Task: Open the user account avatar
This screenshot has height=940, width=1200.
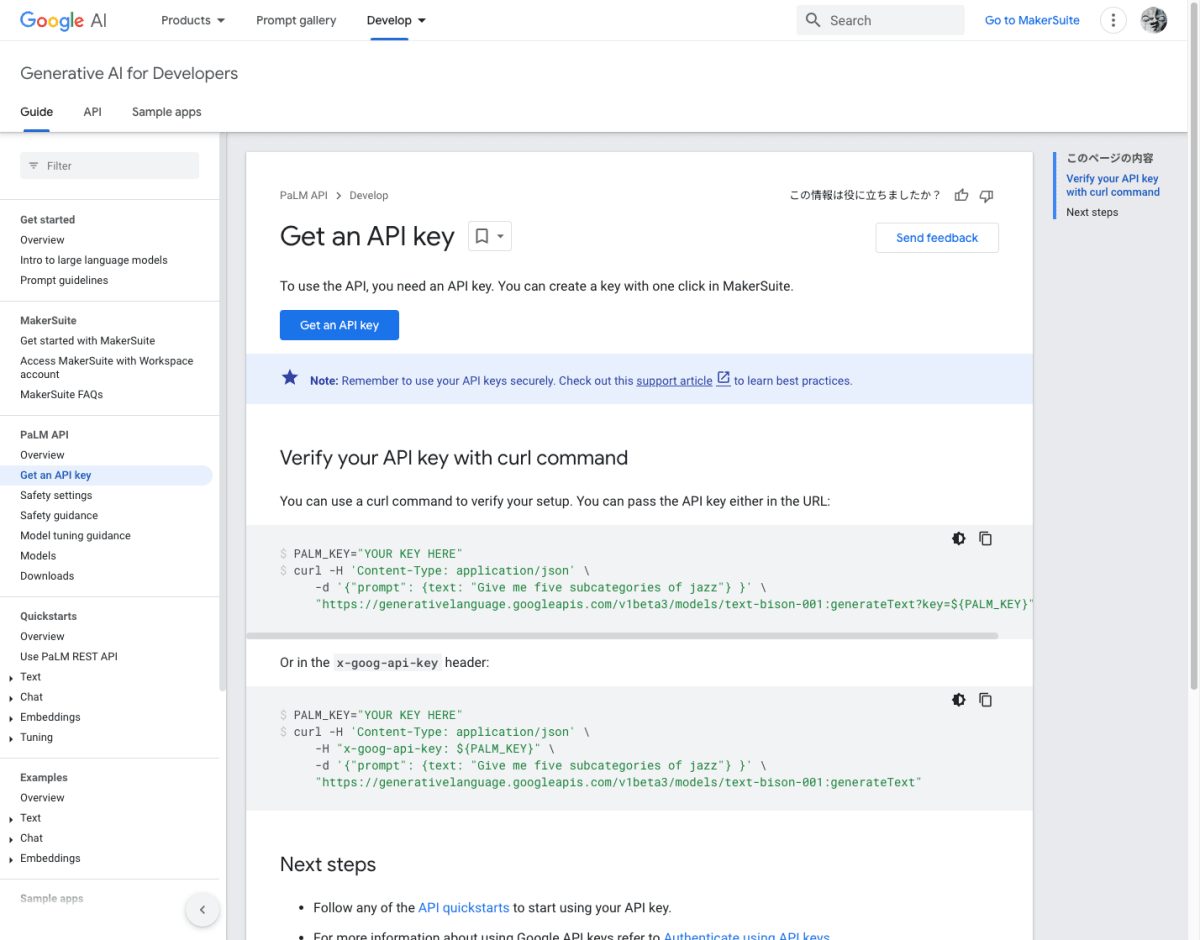Action: tap(1154, 20)
